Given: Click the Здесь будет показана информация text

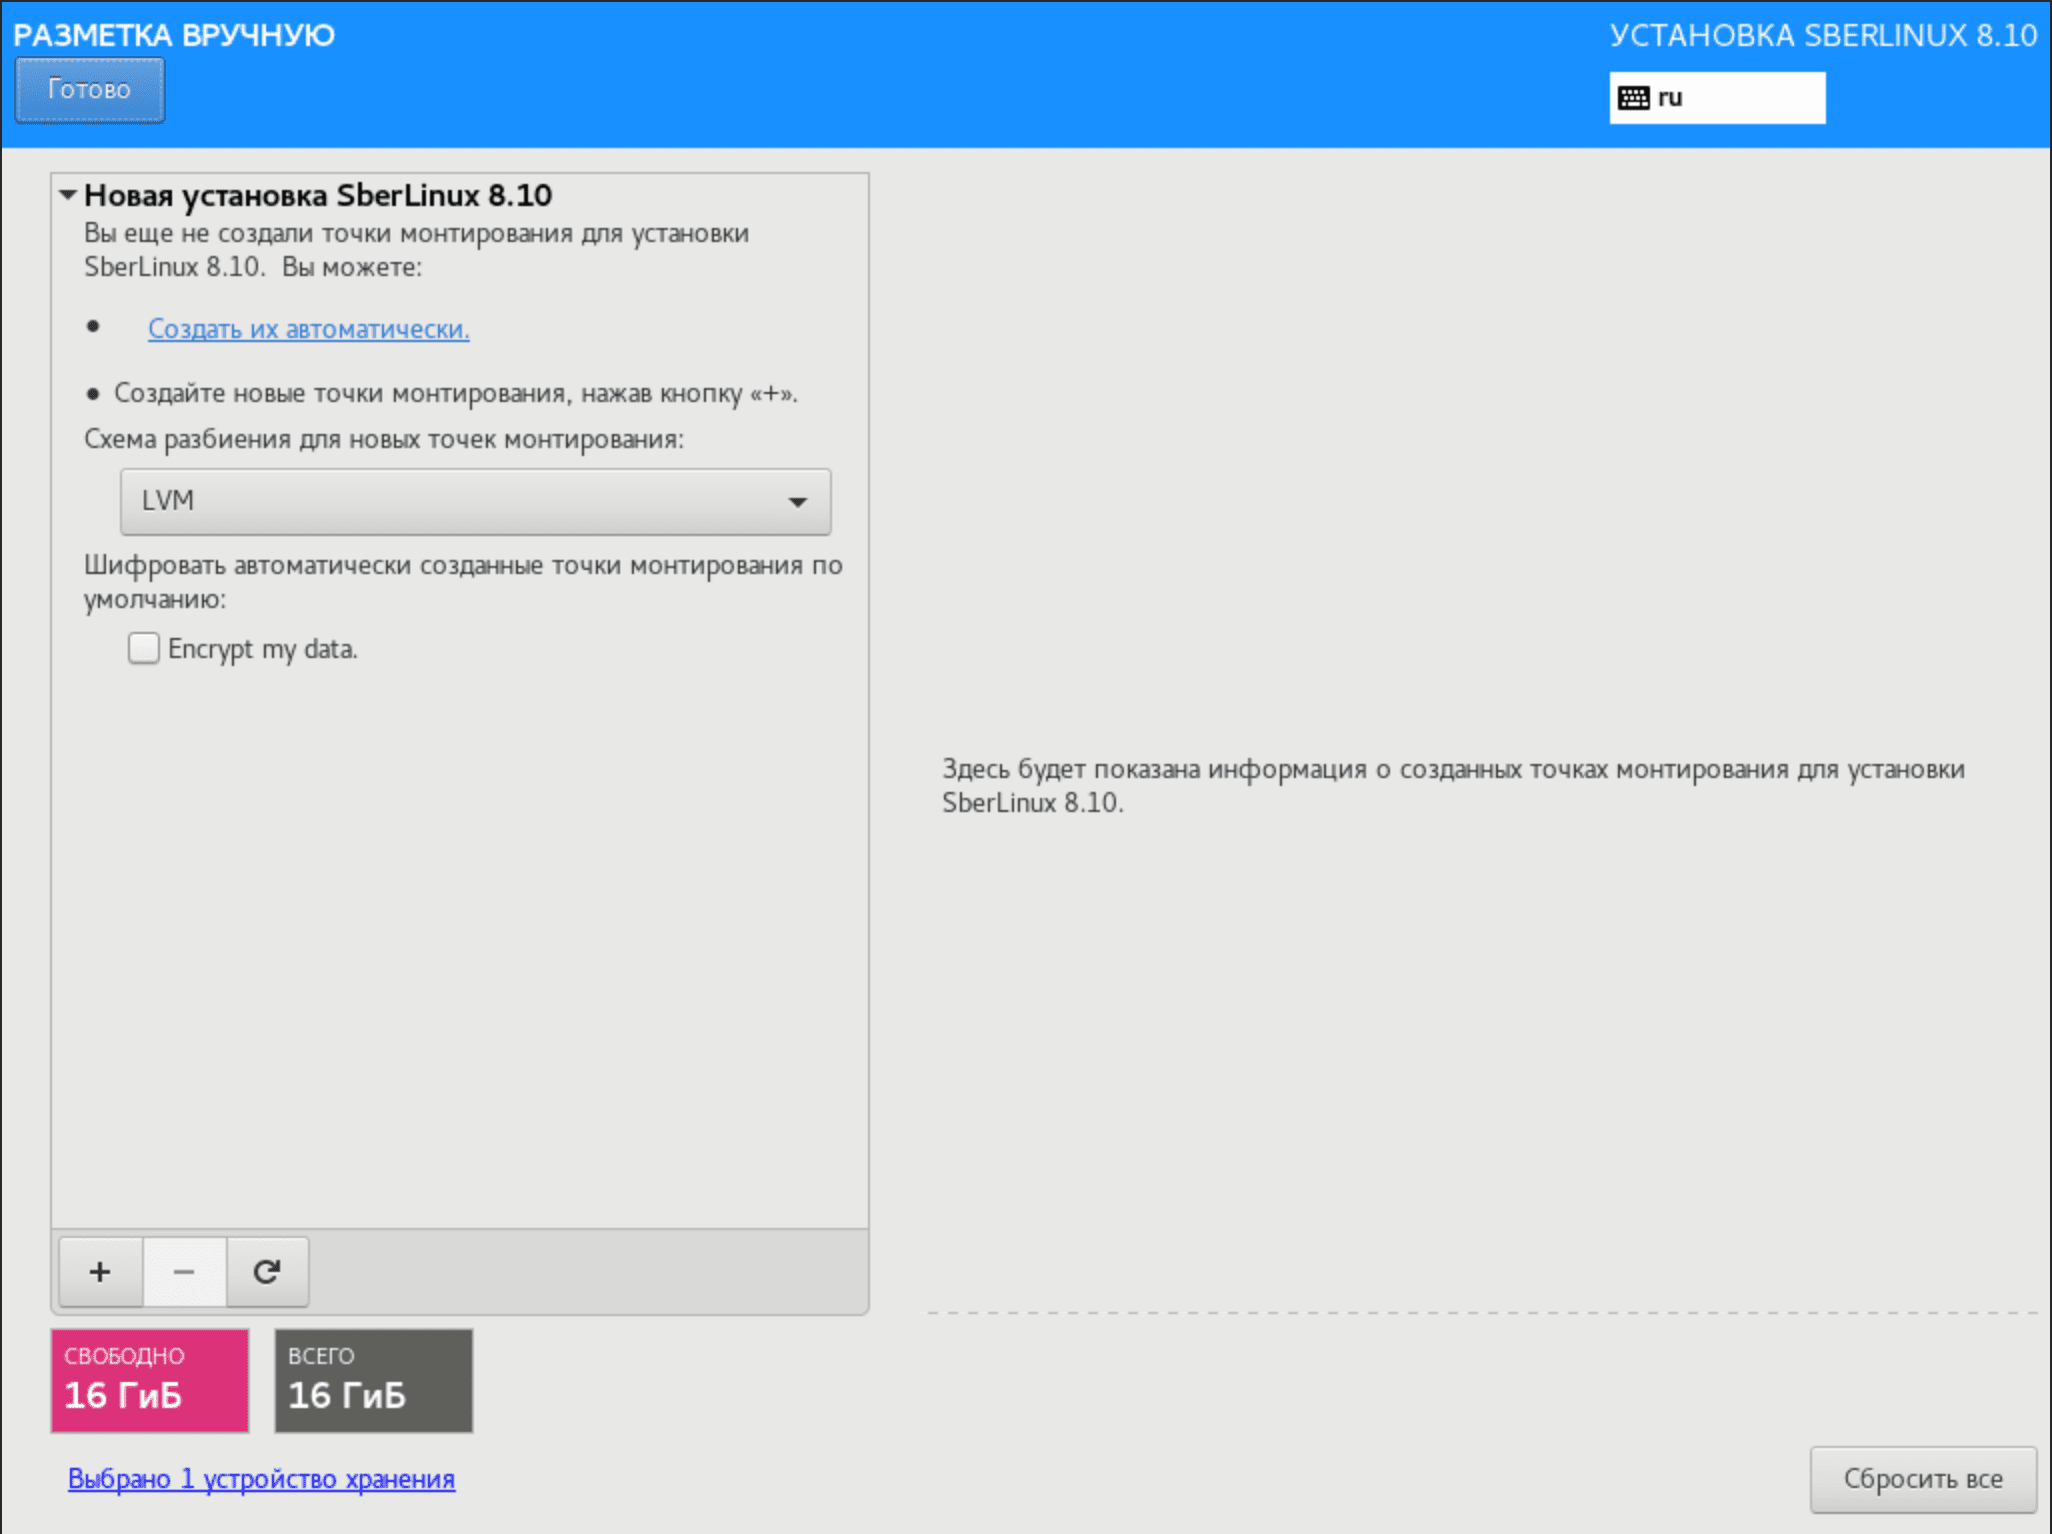Looking at the screenshot, I should (x=1453, y=785).
